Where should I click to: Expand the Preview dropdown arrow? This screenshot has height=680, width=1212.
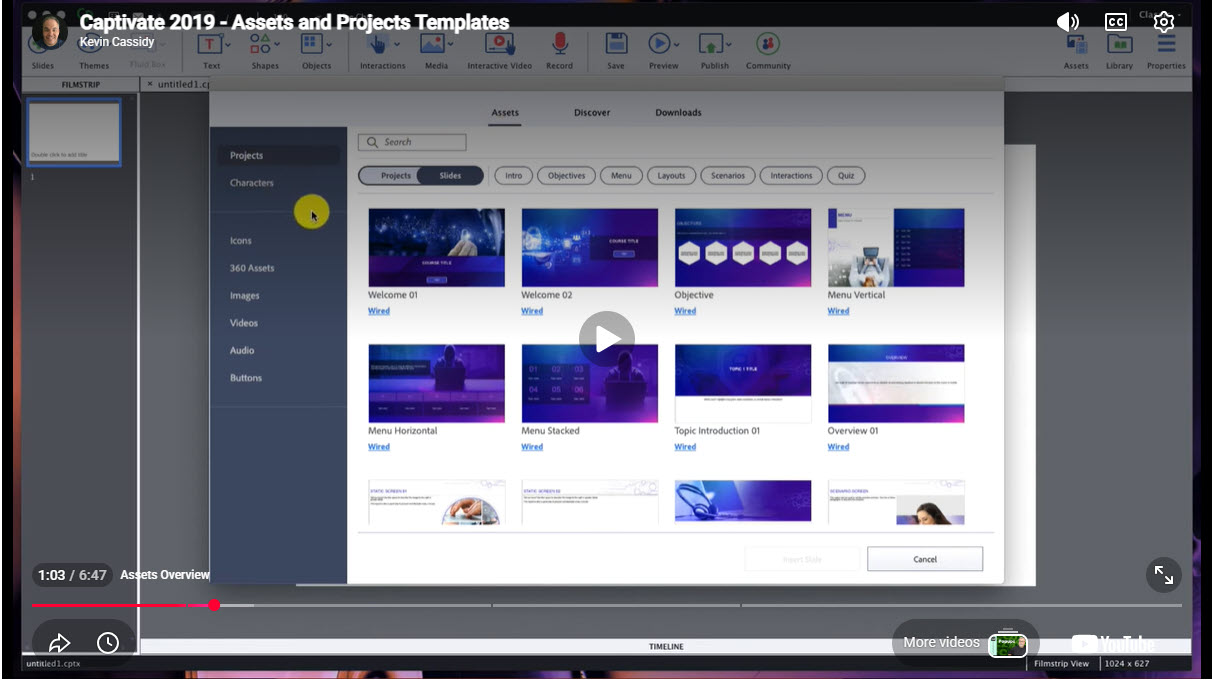677,45
